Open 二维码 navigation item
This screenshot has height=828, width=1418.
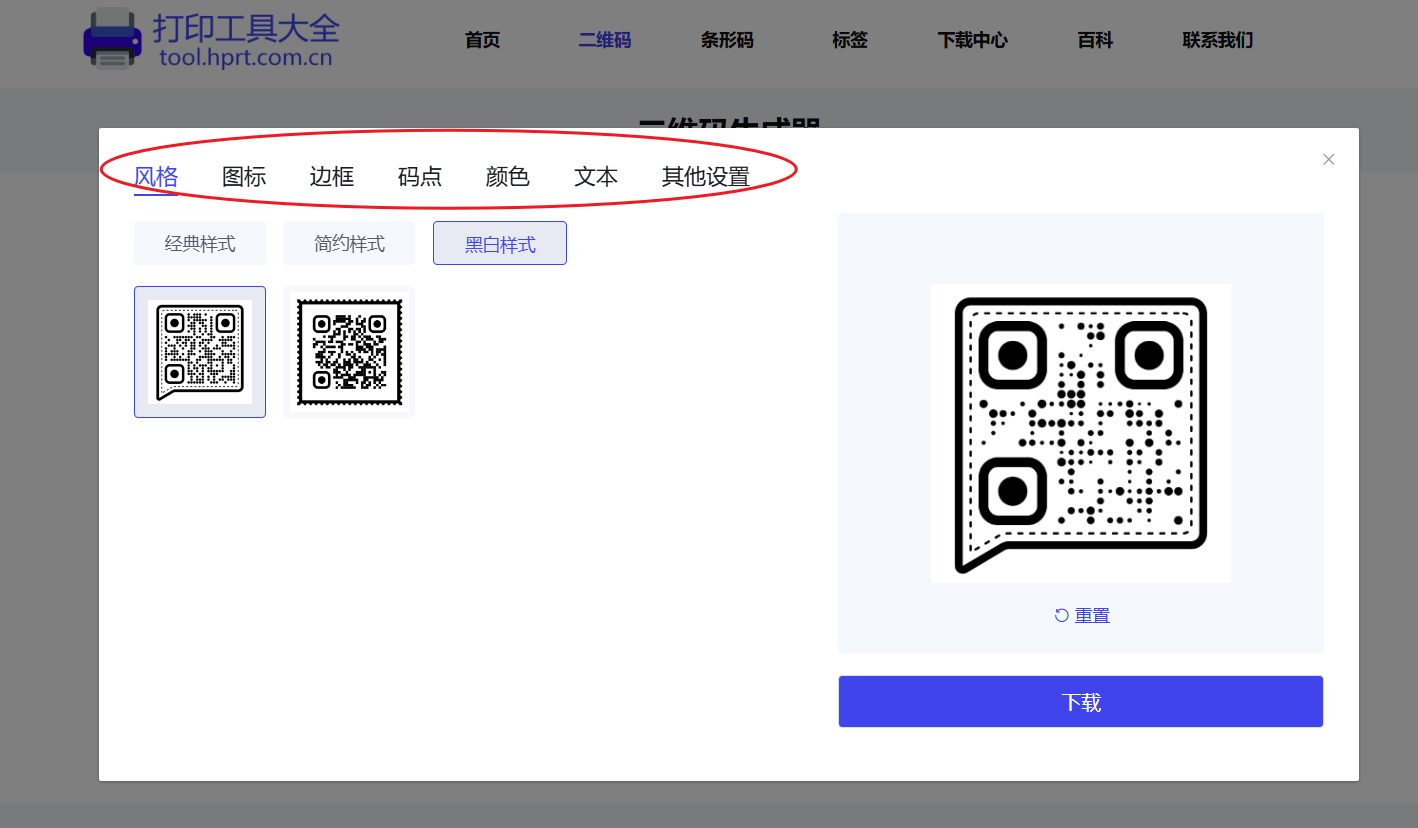(x=605, y=40)
